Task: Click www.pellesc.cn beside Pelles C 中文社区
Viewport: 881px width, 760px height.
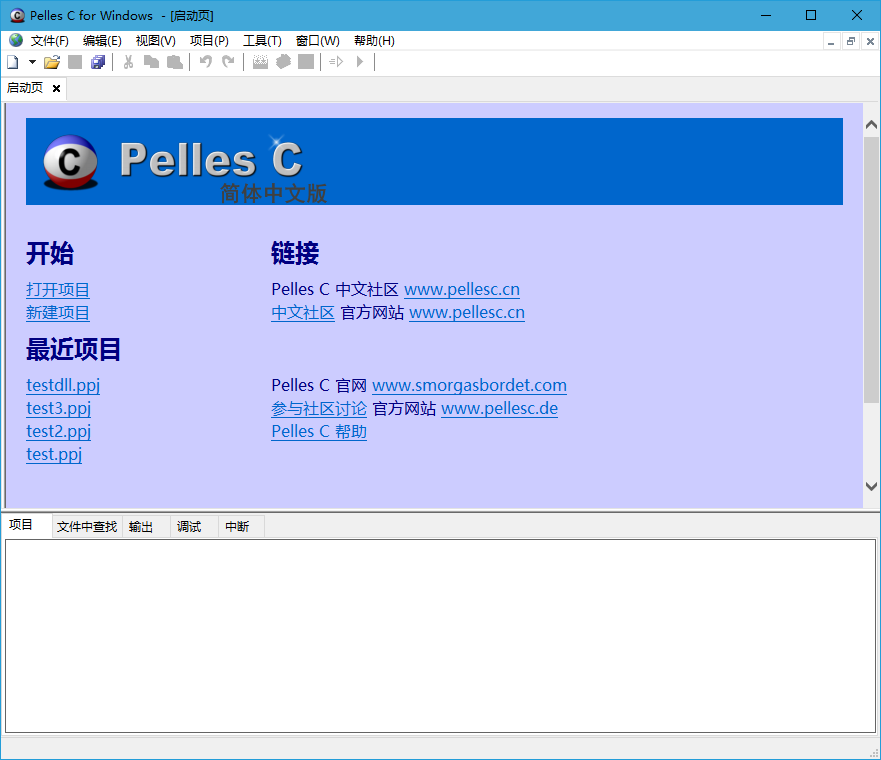Action: pyautogui.click(x=462, y=289)
